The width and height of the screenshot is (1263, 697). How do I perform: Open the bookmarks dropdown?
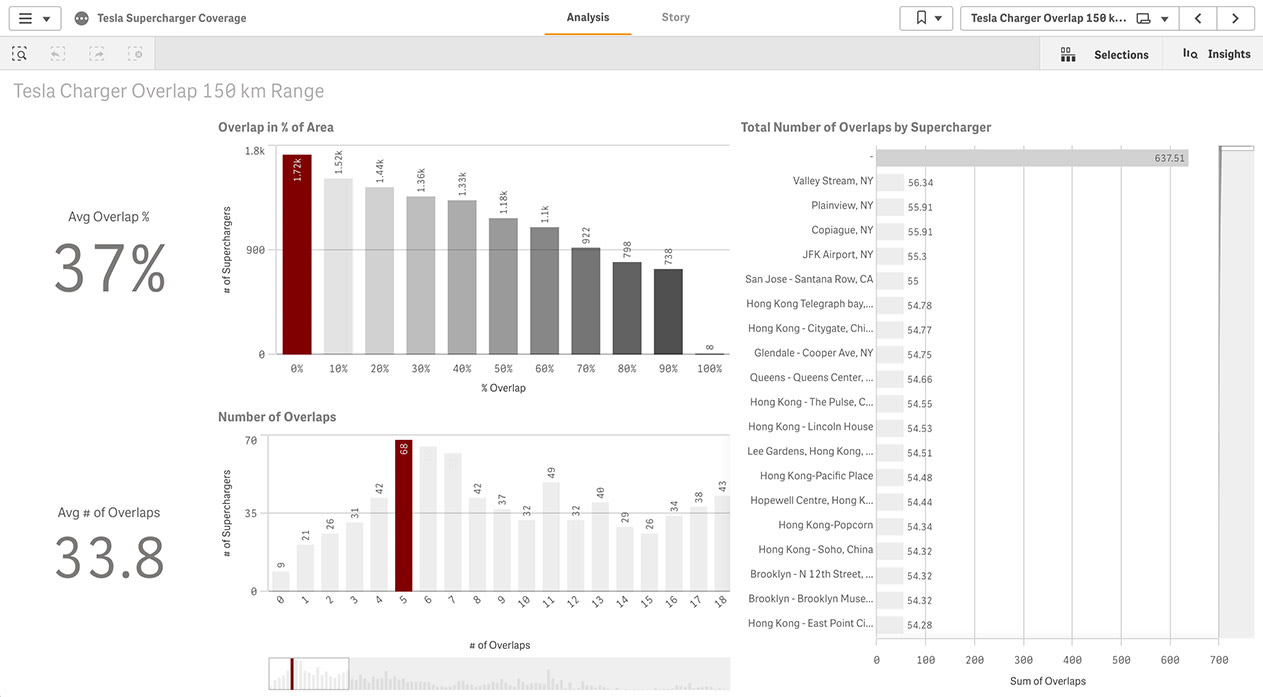(926, 18)
